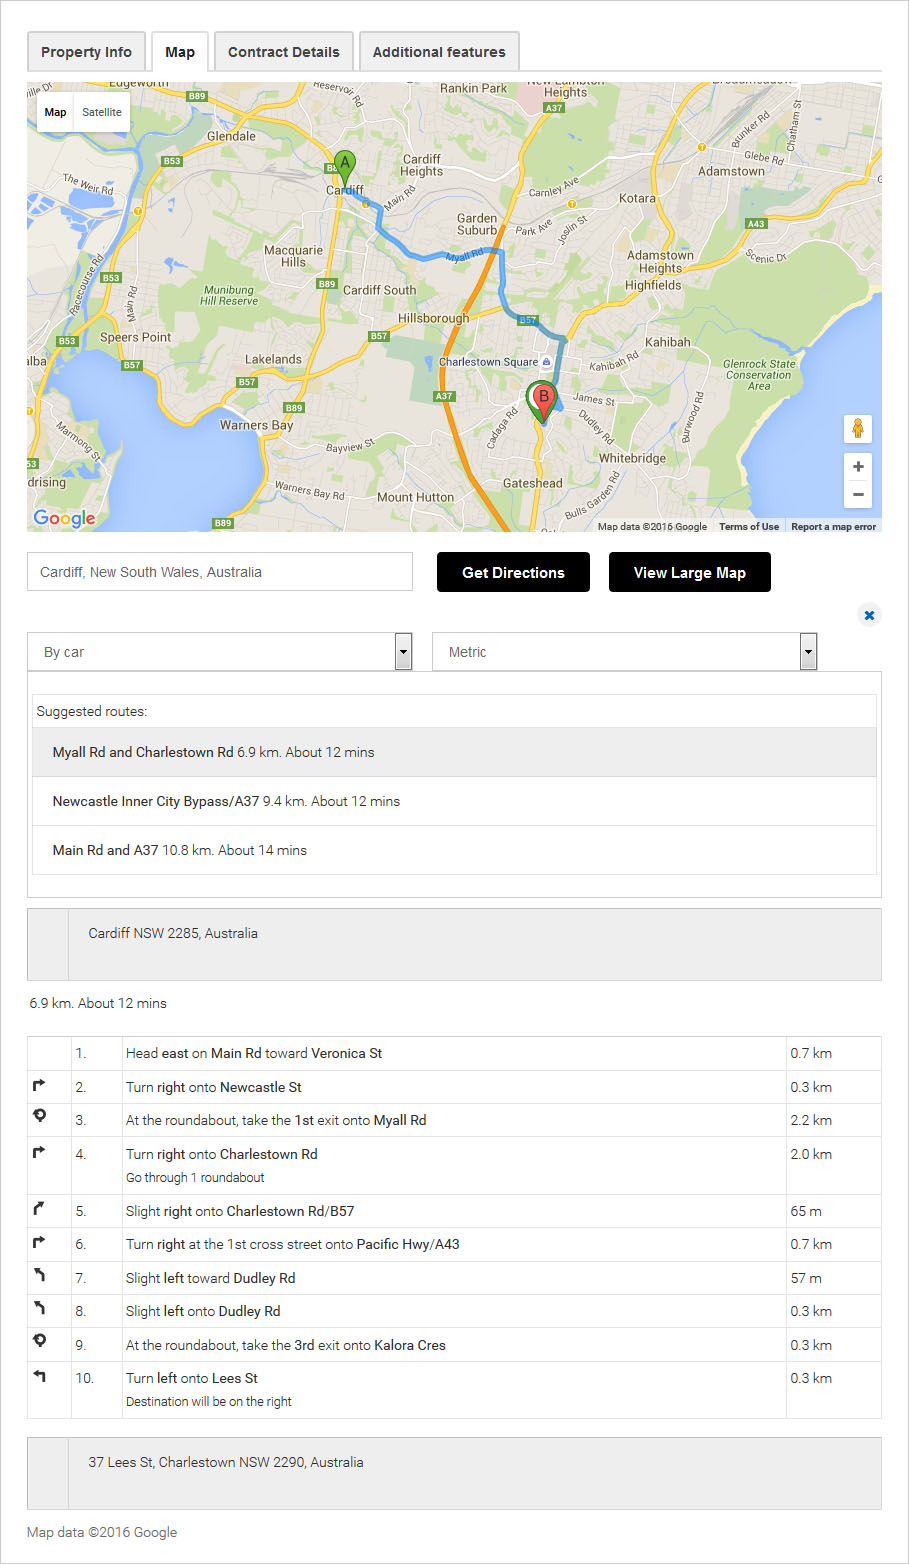Image resolution: width=909 pixels, height=1564 pixels.
Task: Click slight-left arrow icon for step 8
Action: tap(39, 1309)
